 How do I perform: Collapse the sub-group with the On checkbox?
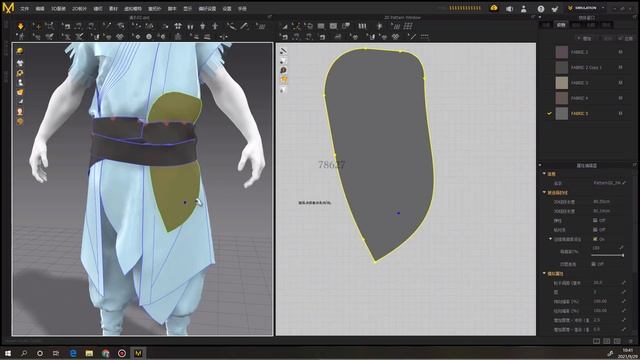coord(550,239)
